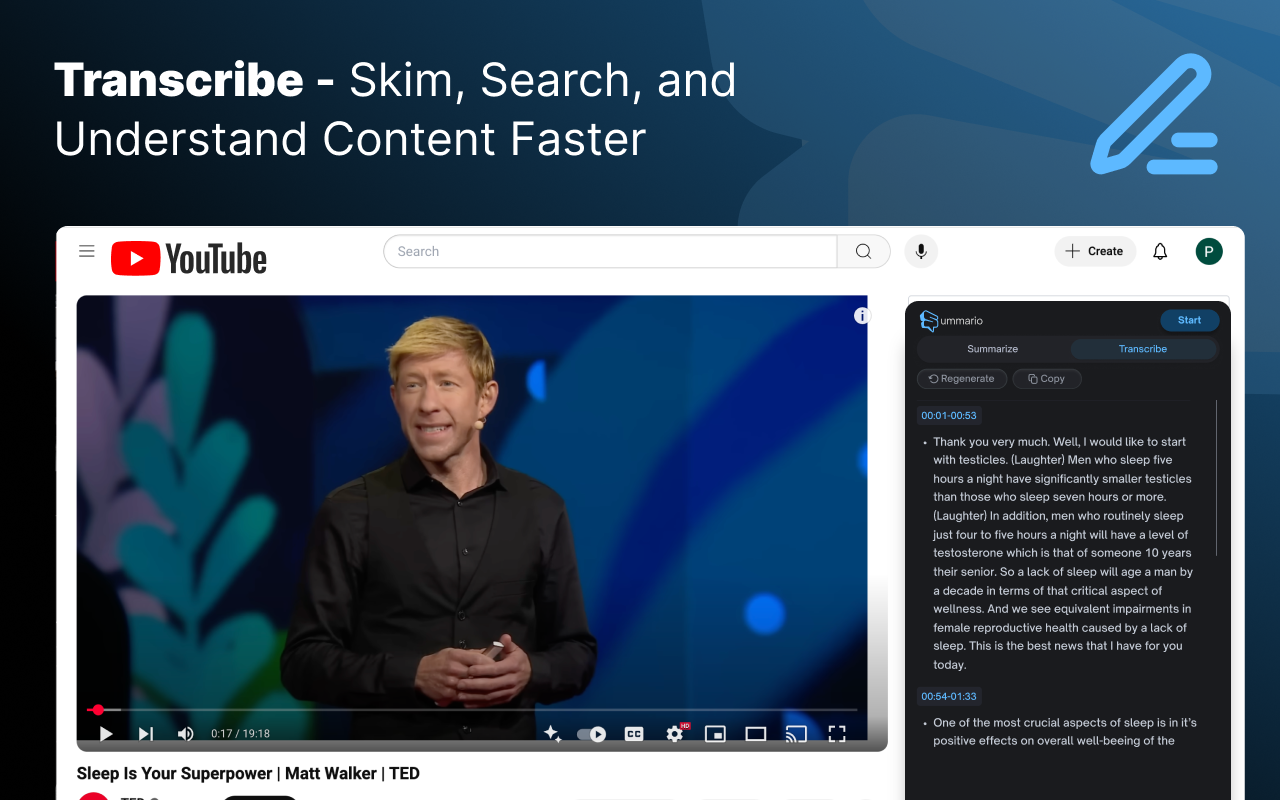Image resolution: width=1280 pixels, height=800 pixels.
Task: Play the video
Action: point(106,734)
